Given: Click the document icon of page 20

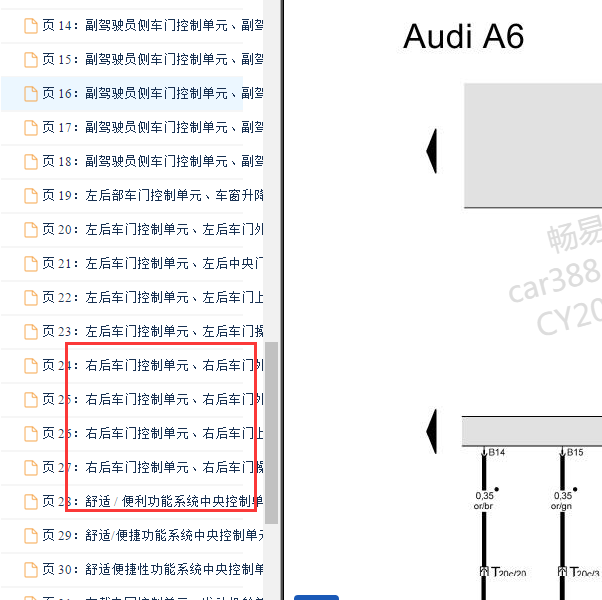Looking at the screenshot, I should (x=31, y=230).
